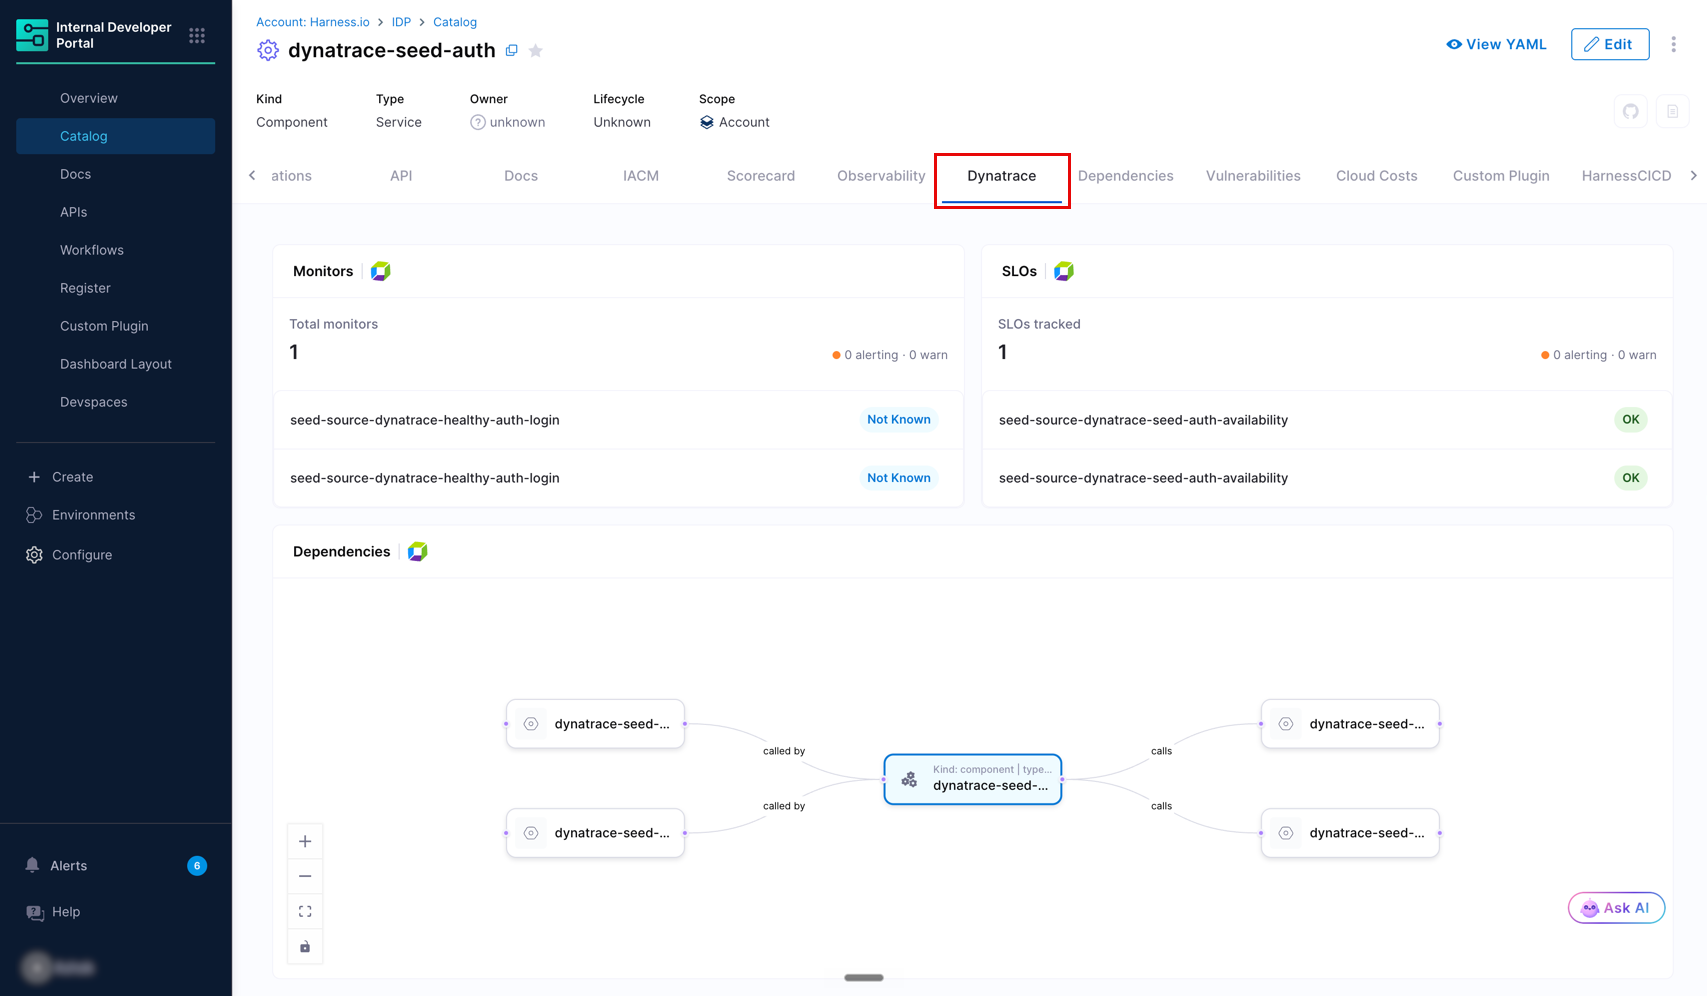Open Dashboard Layout in the sidebar
The height and width of the screenshot is (996, 1707).
115,364
